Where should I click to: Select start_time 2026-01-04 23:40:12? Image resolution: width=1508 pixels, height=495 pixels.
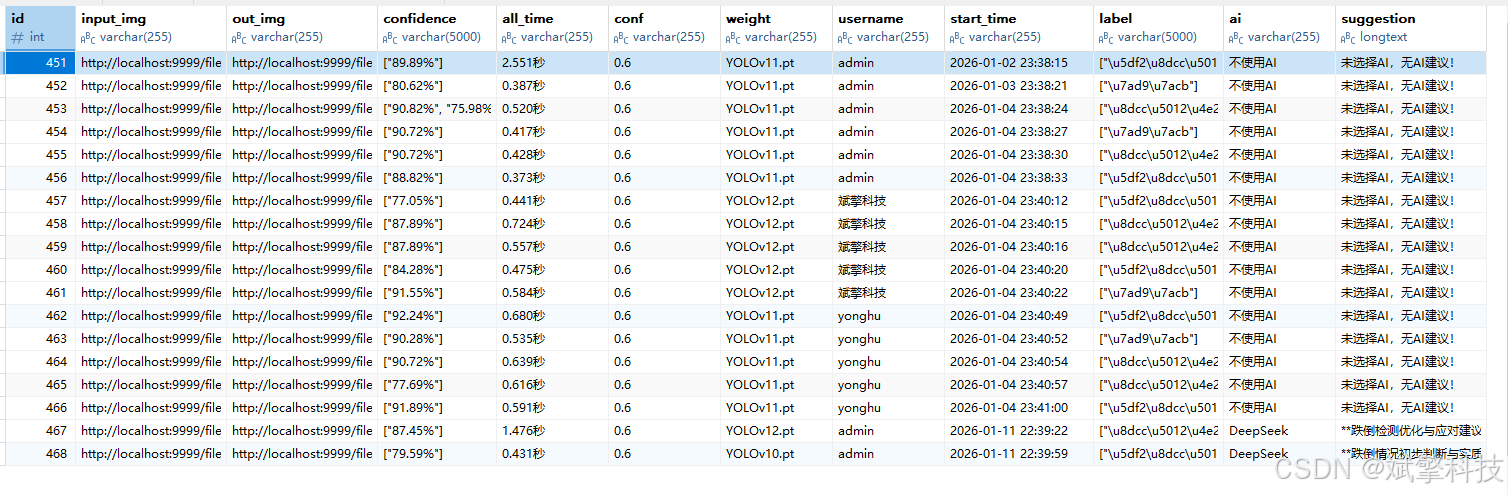[1009, 200]
